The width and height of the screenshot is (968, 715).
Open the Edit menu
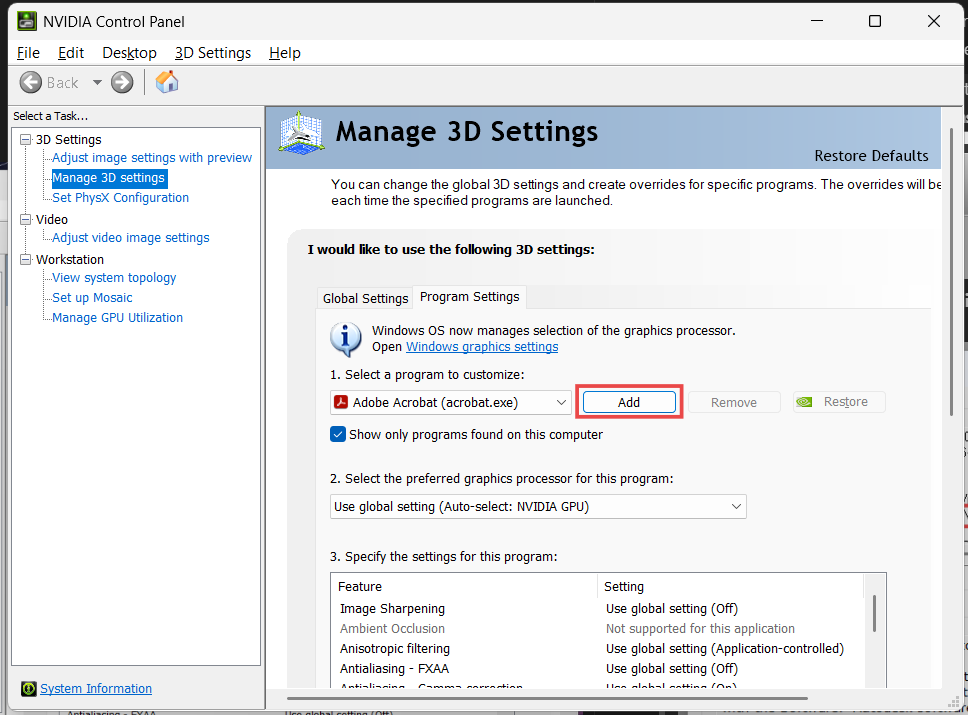[x=70, y=53]
